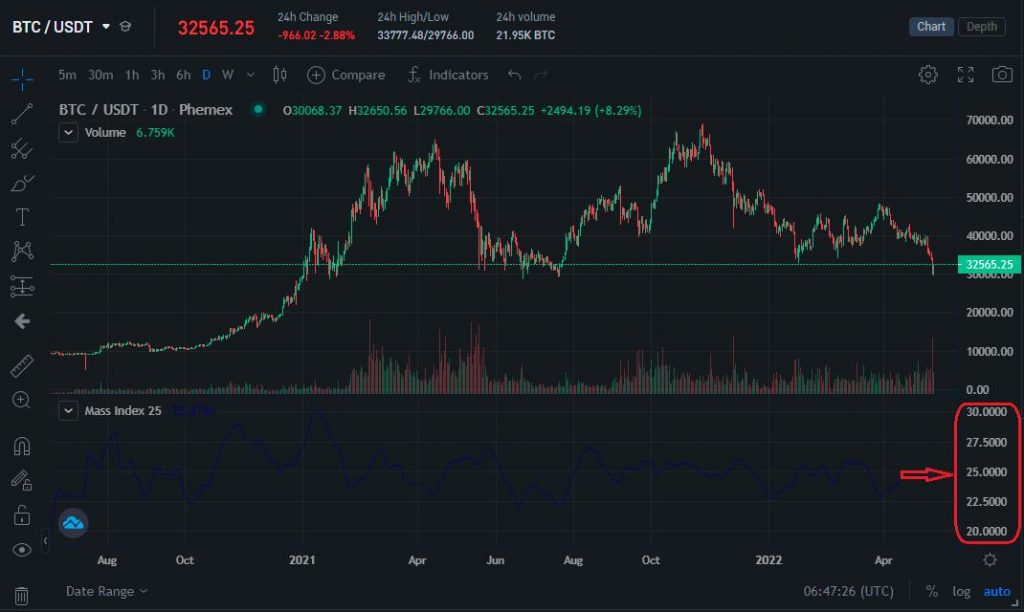1024x612 pixels.
Task: Select the Text annotation tool
Action: click(22, 217)
